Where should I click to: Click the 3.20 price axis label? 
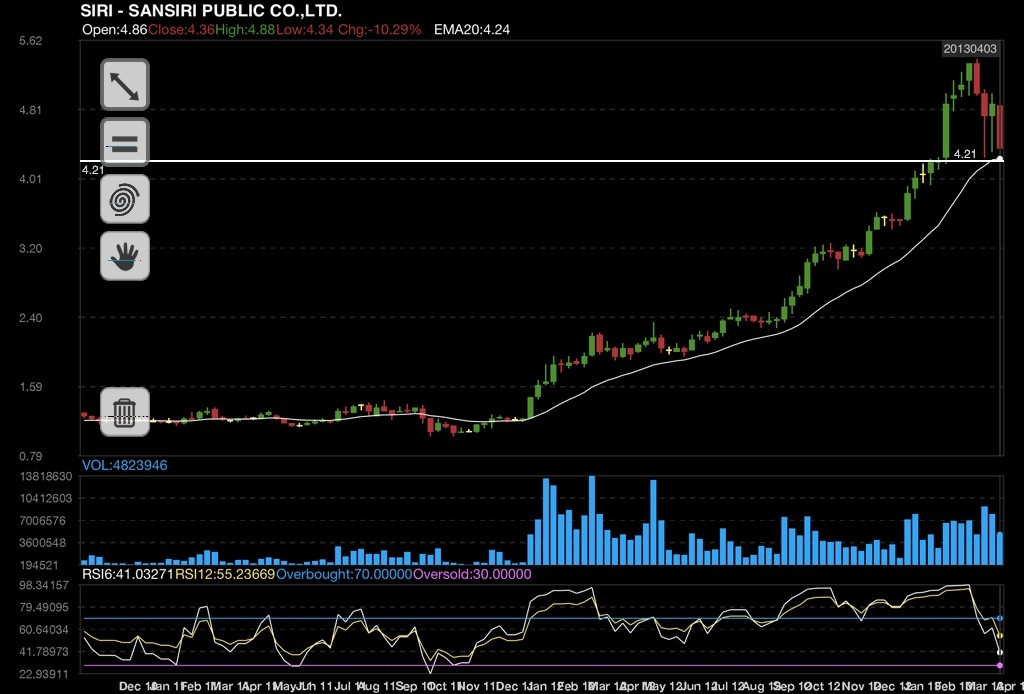31,249
